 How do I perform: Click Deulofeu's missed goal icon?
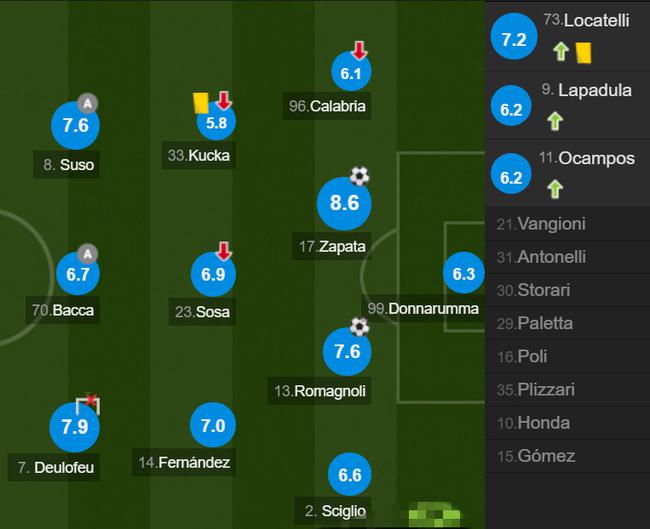coord(88,404)
